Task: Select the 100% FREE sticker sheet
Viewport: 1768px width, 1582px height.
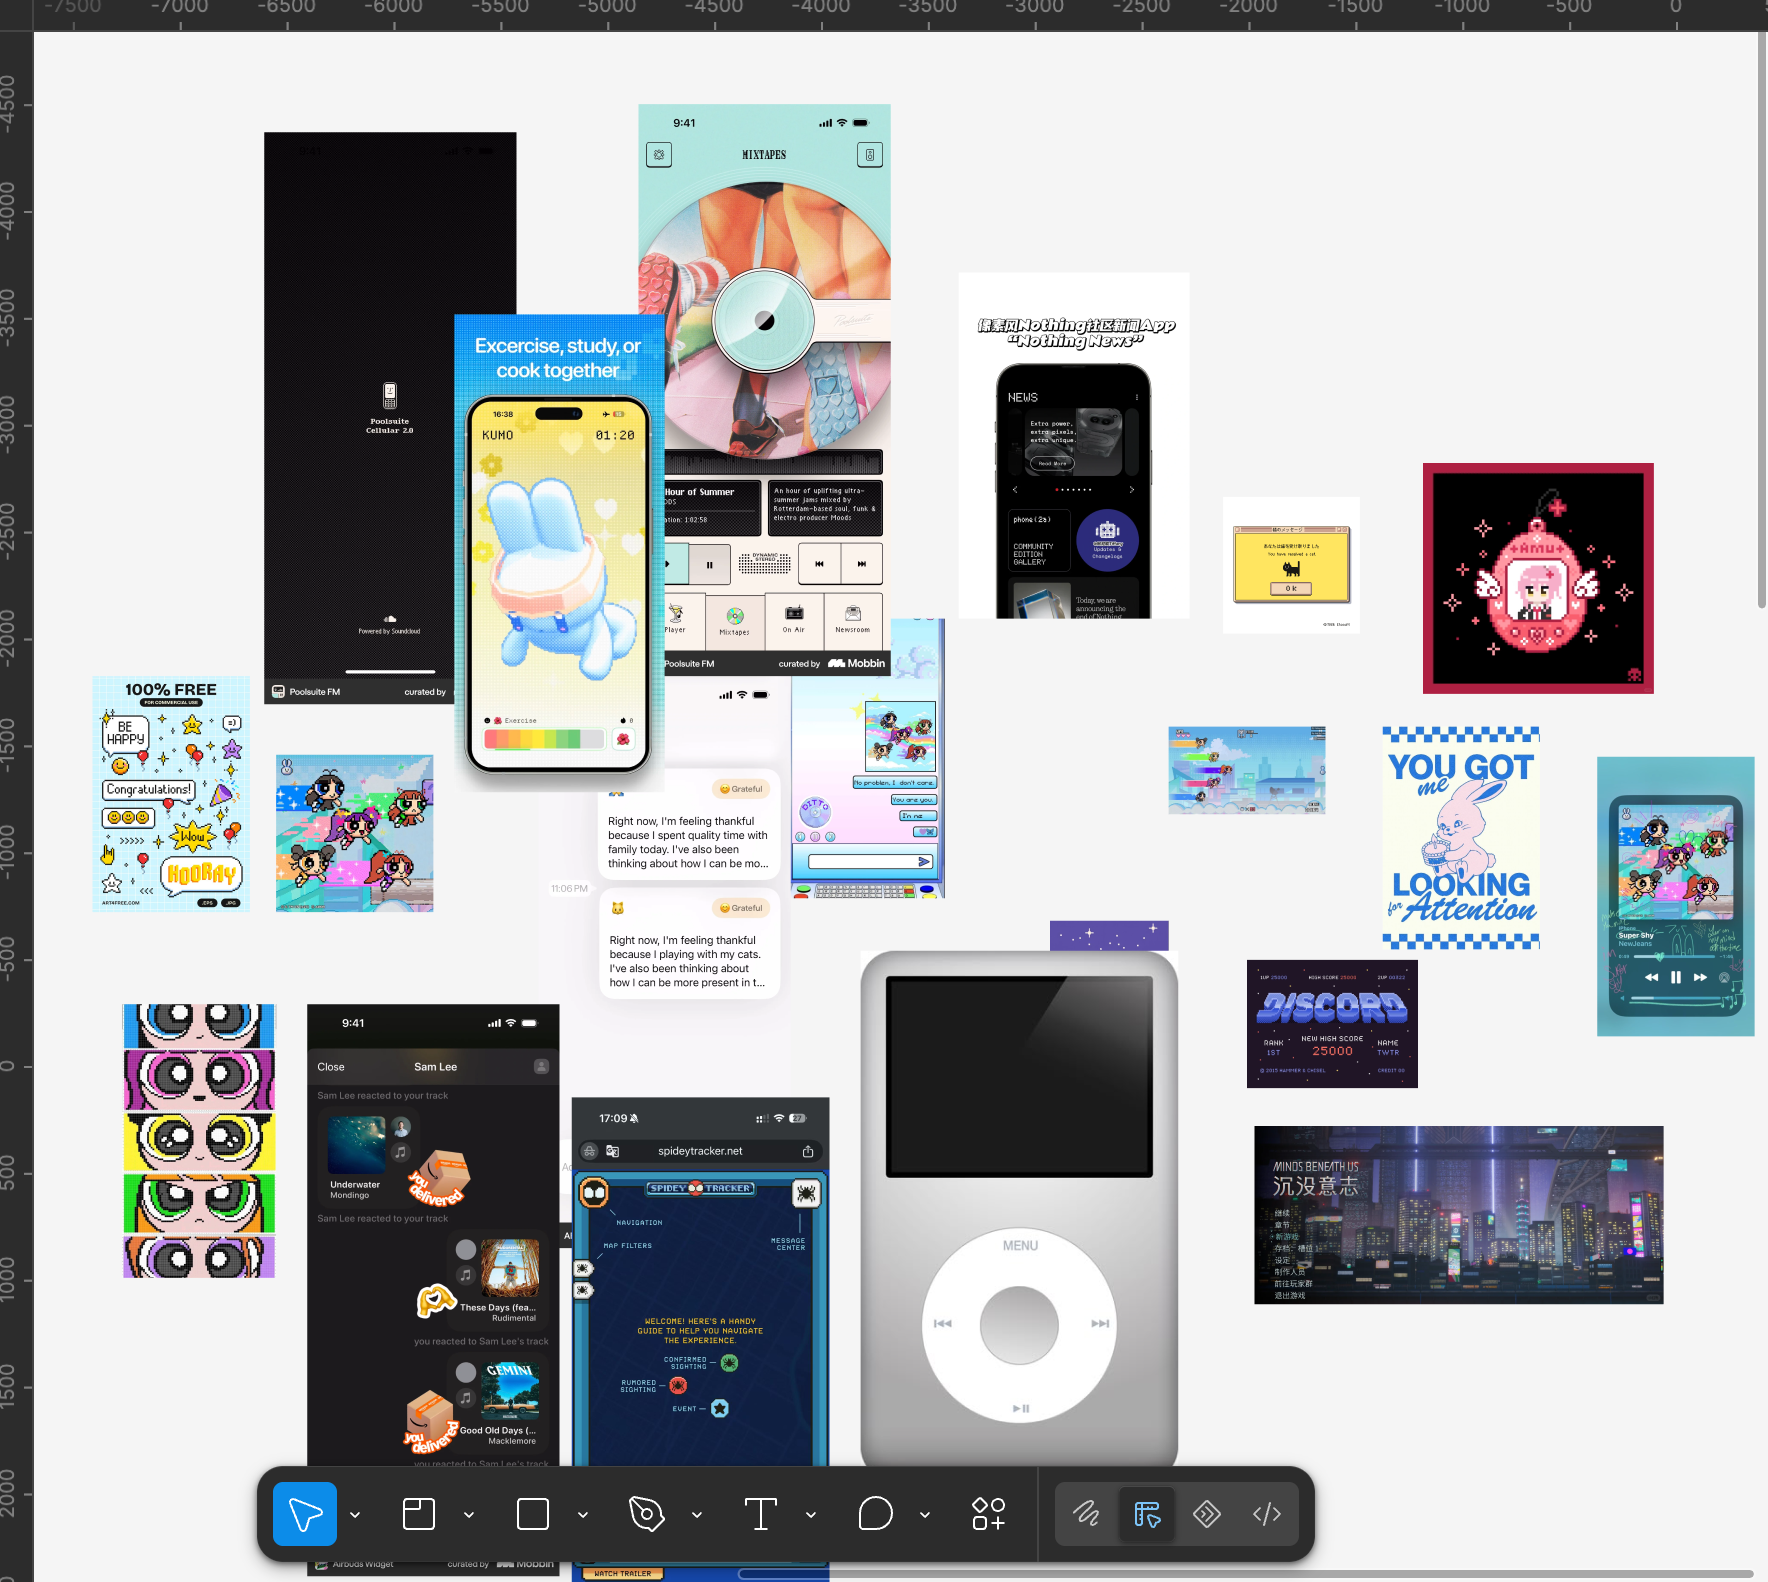Action: pyautogui.click(x=171, y=794)
